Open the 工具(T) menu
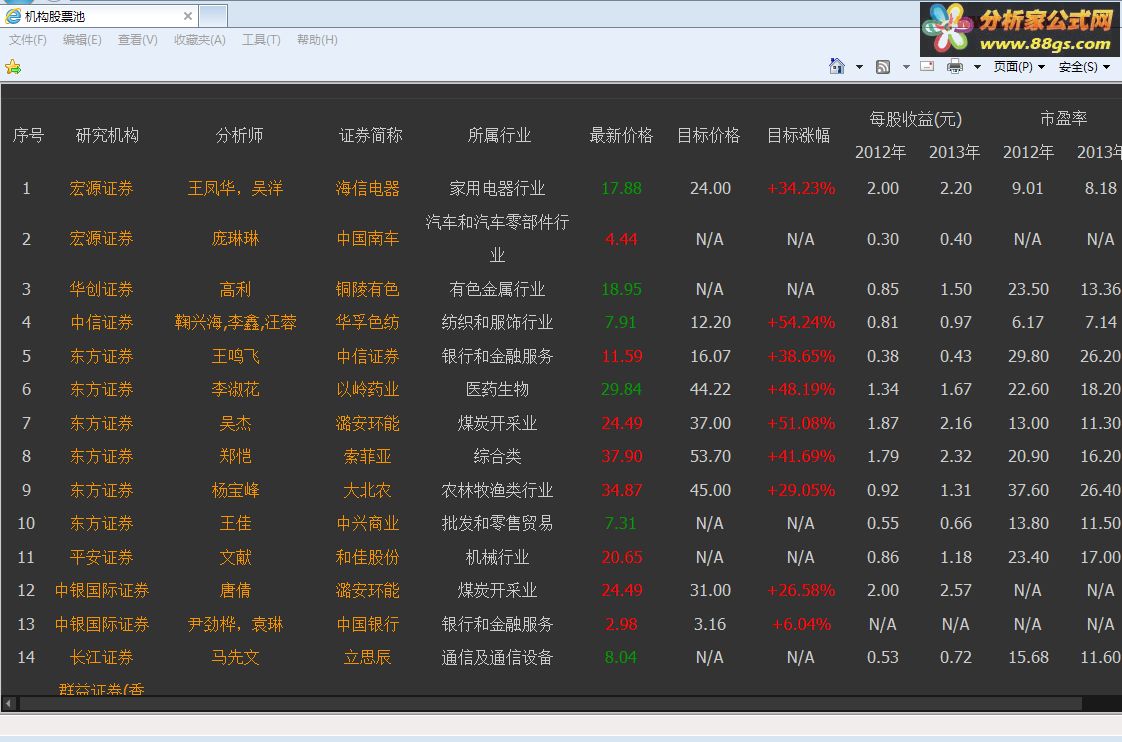This screenshot has height=742, width=1122. (261, 40)
